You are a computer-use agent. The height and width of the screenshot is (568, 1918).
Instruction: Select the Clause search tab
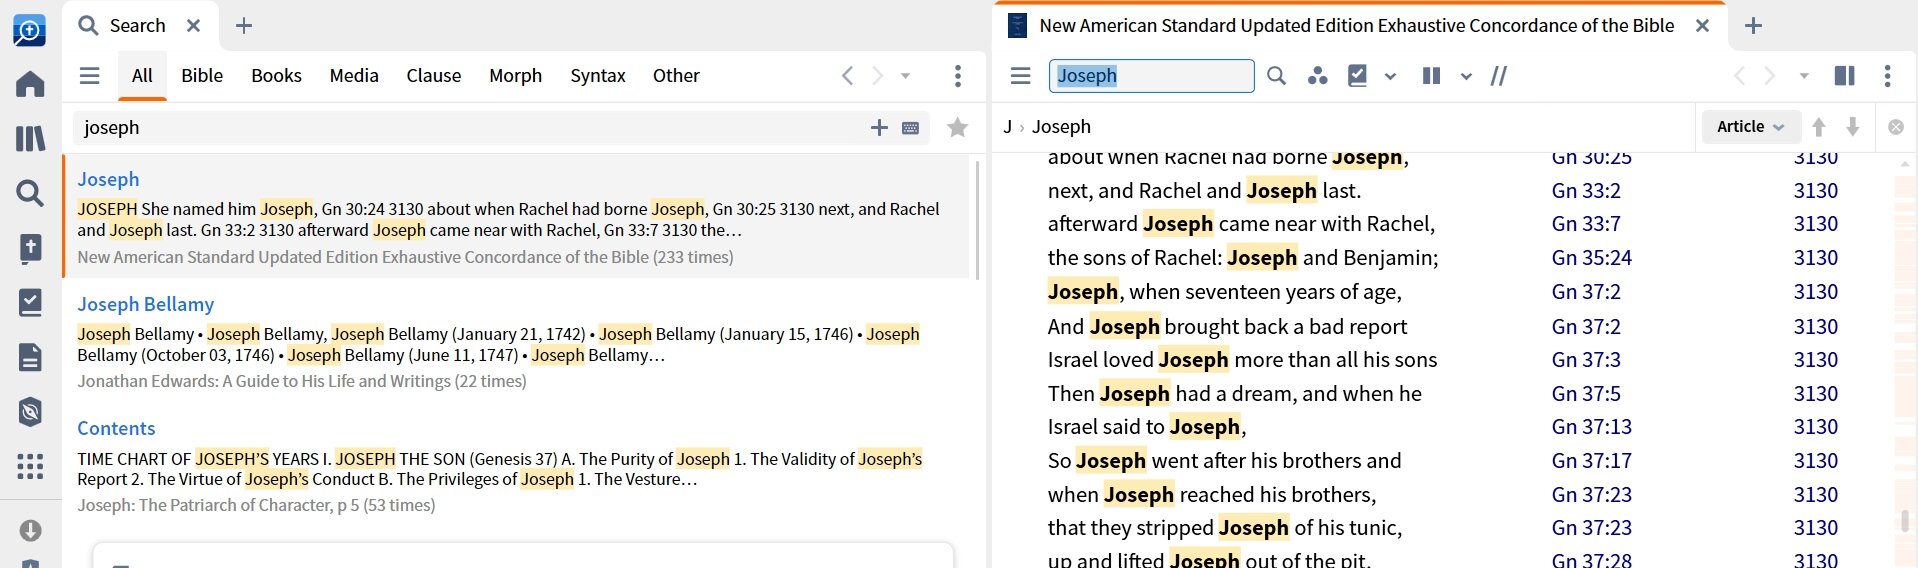[434, 76]
